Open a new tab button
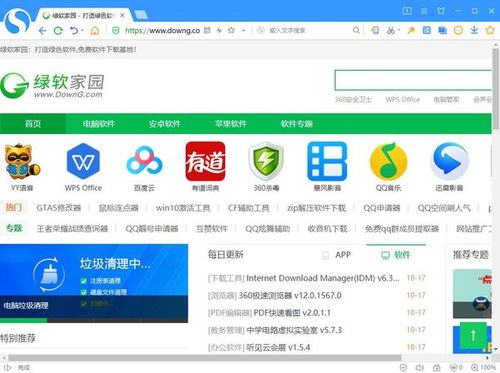 coord(141,15)
